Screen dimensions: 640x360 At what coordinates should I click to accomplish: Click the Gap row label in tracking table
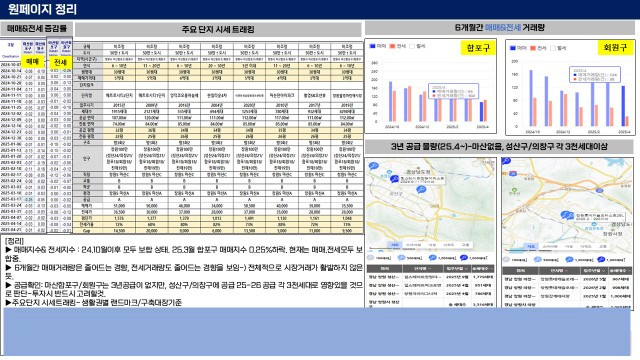tap(87, 231)
